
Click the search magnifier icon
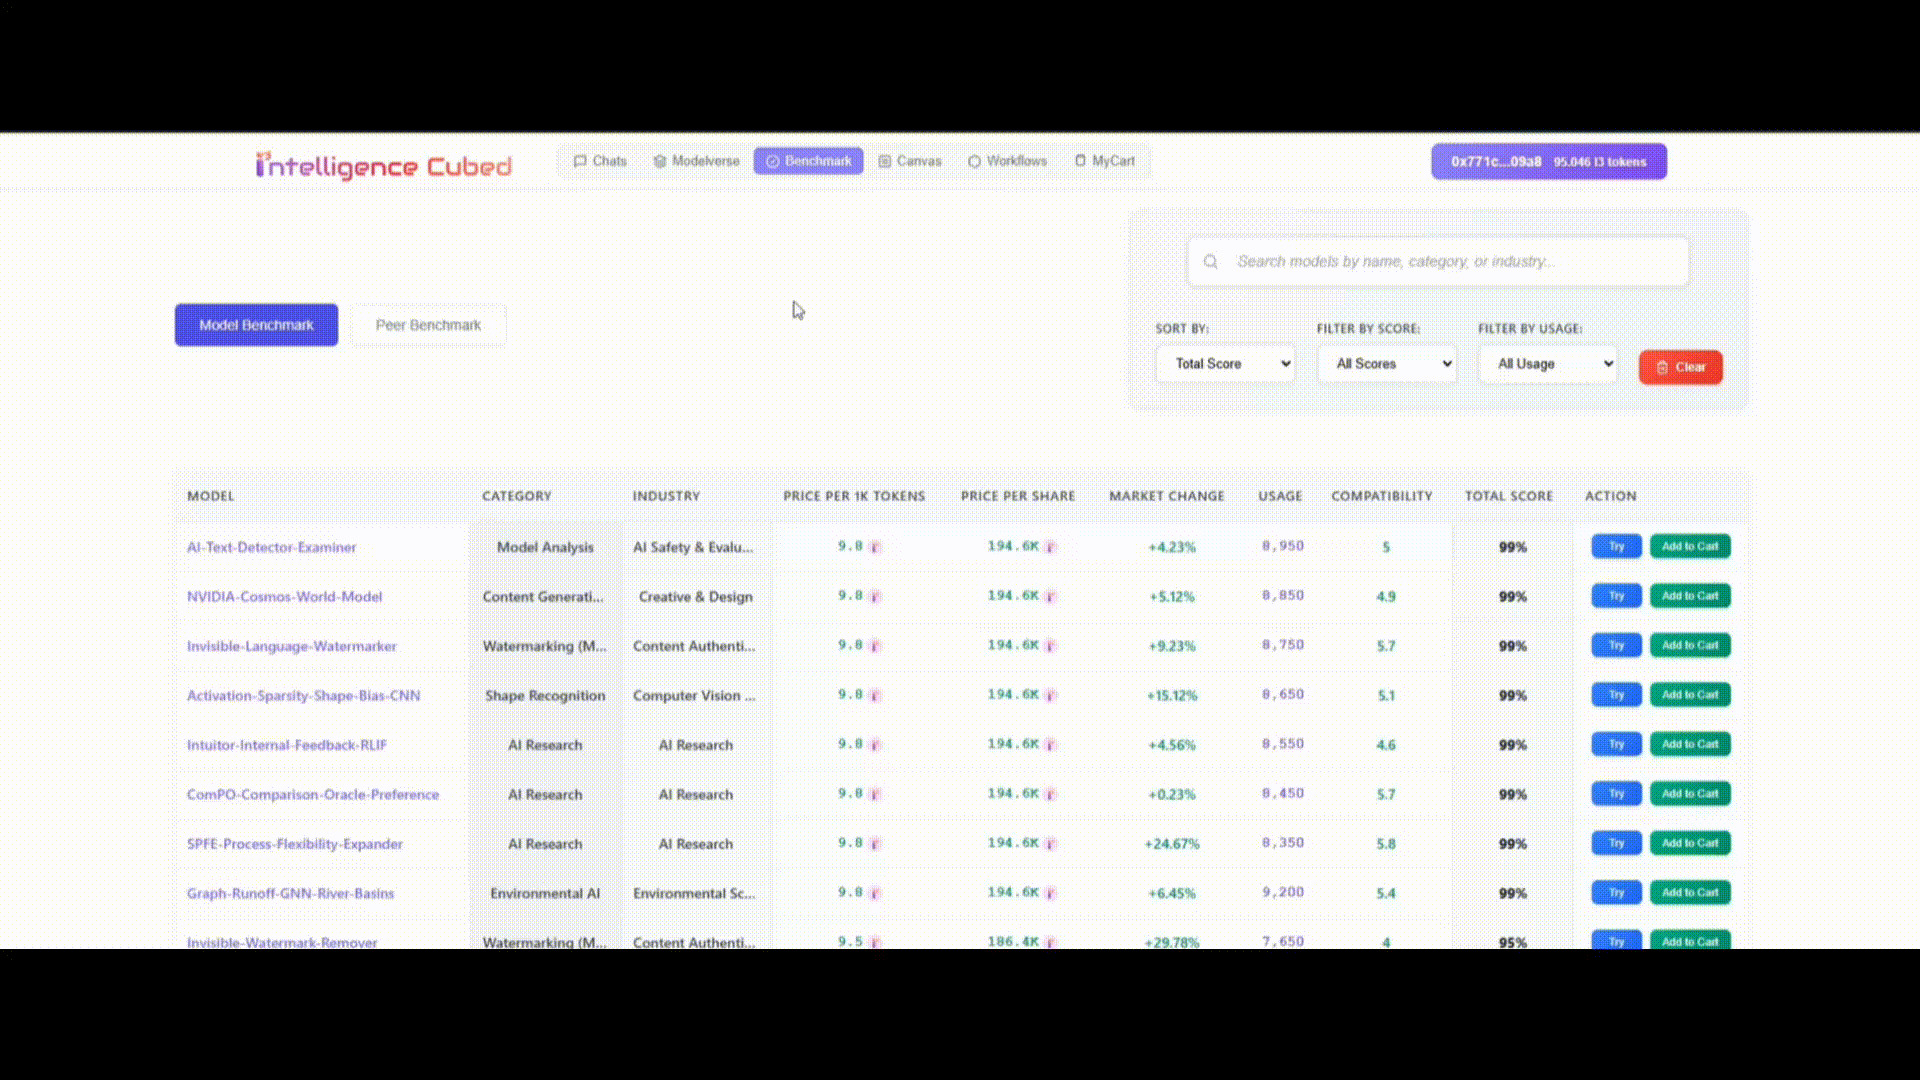1210,261
